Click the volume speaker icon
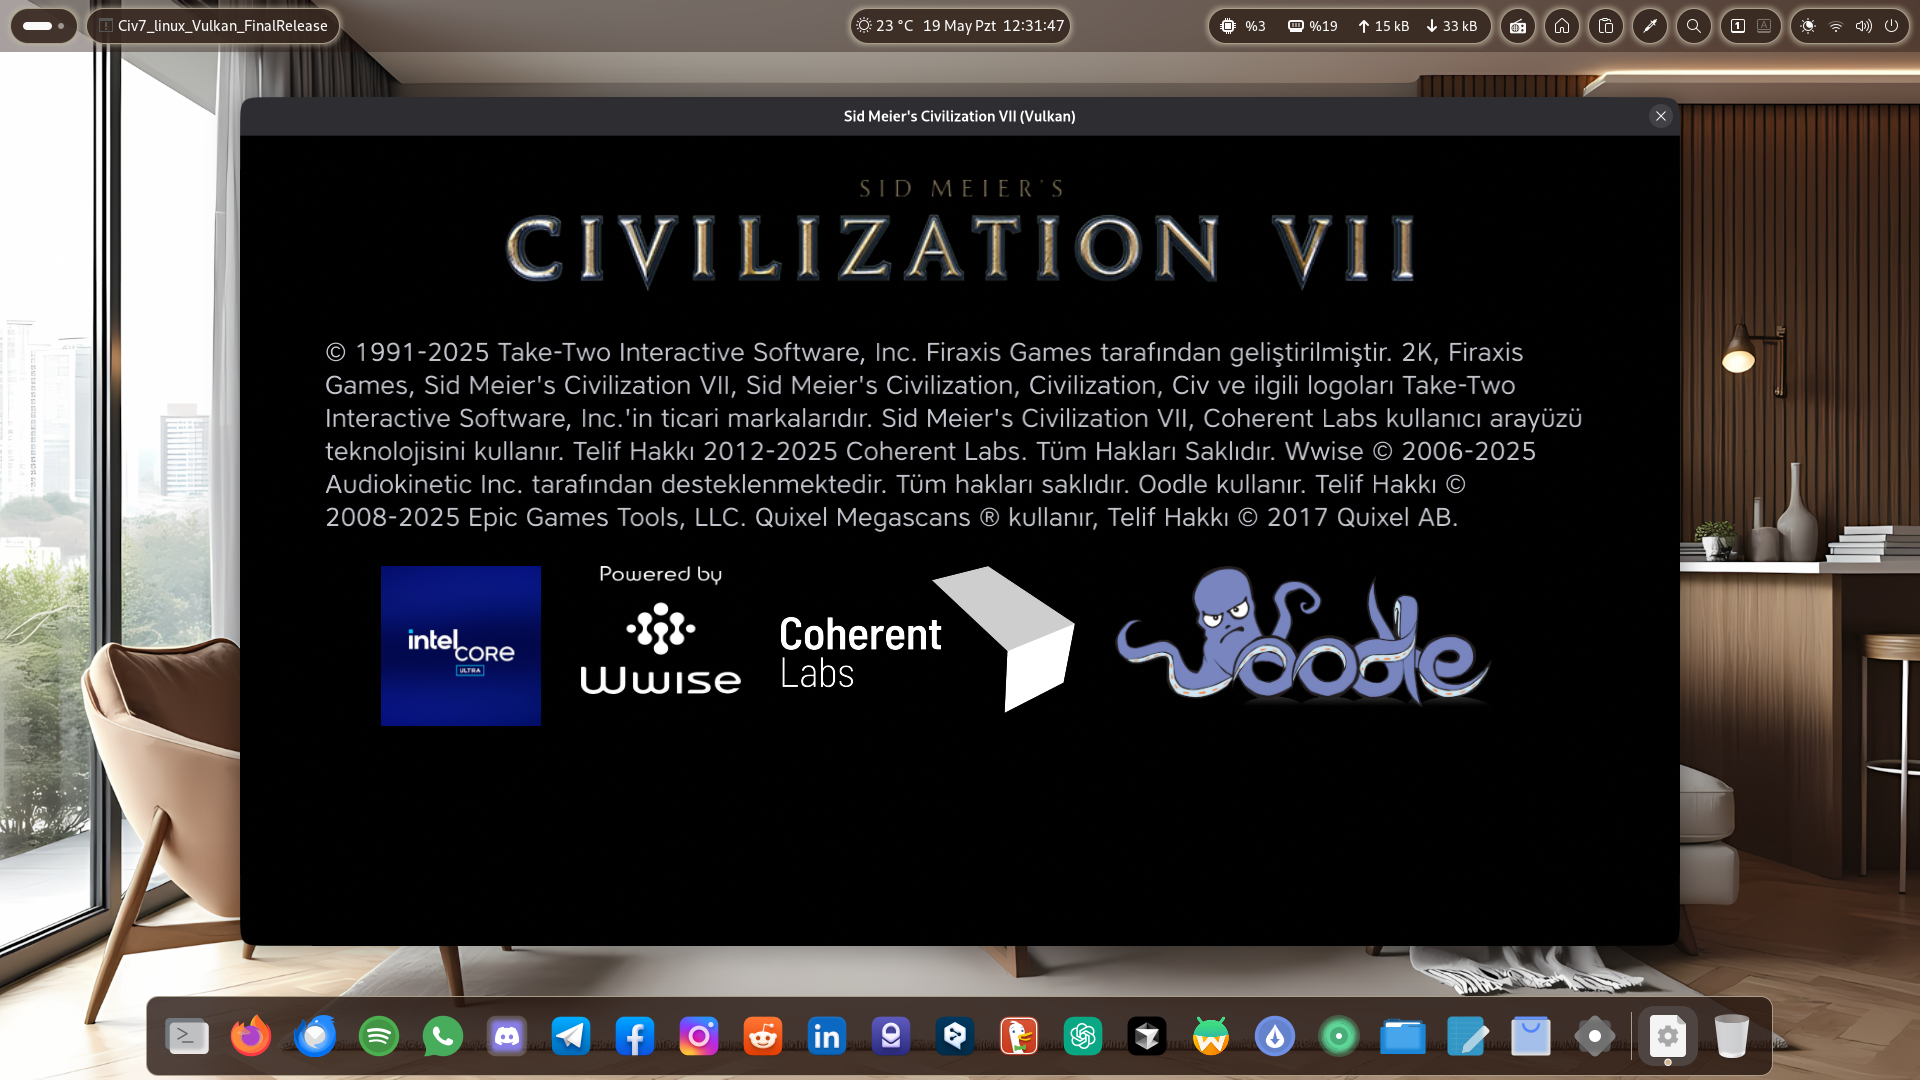 (x=1864, y=26)
